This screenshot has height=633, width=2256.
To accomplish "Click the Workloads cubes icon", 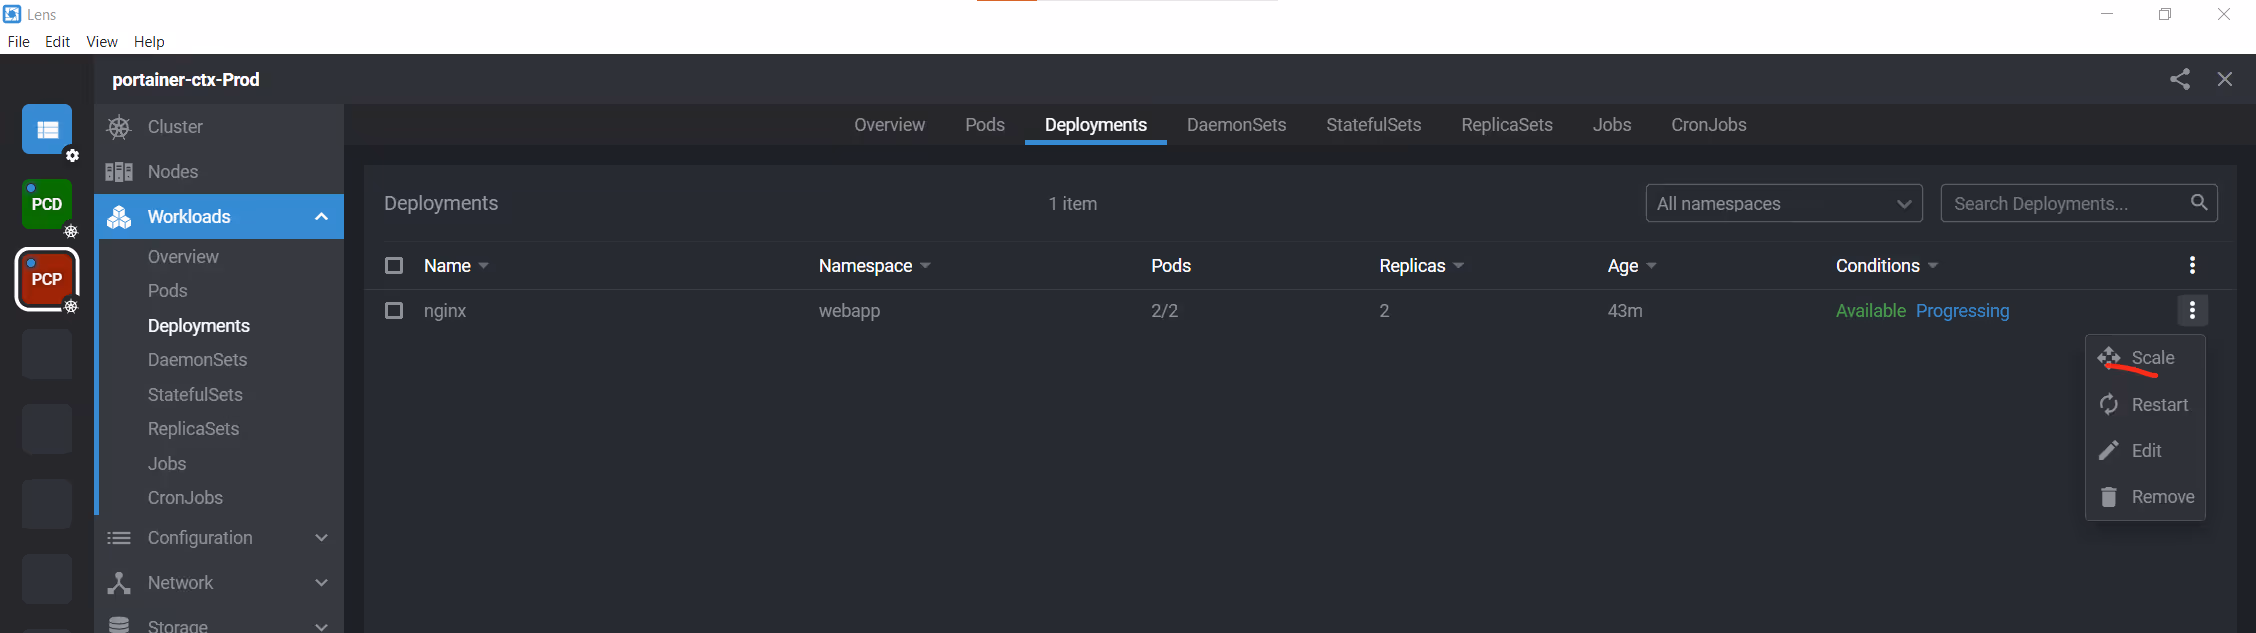I will (x=119, y=217).
